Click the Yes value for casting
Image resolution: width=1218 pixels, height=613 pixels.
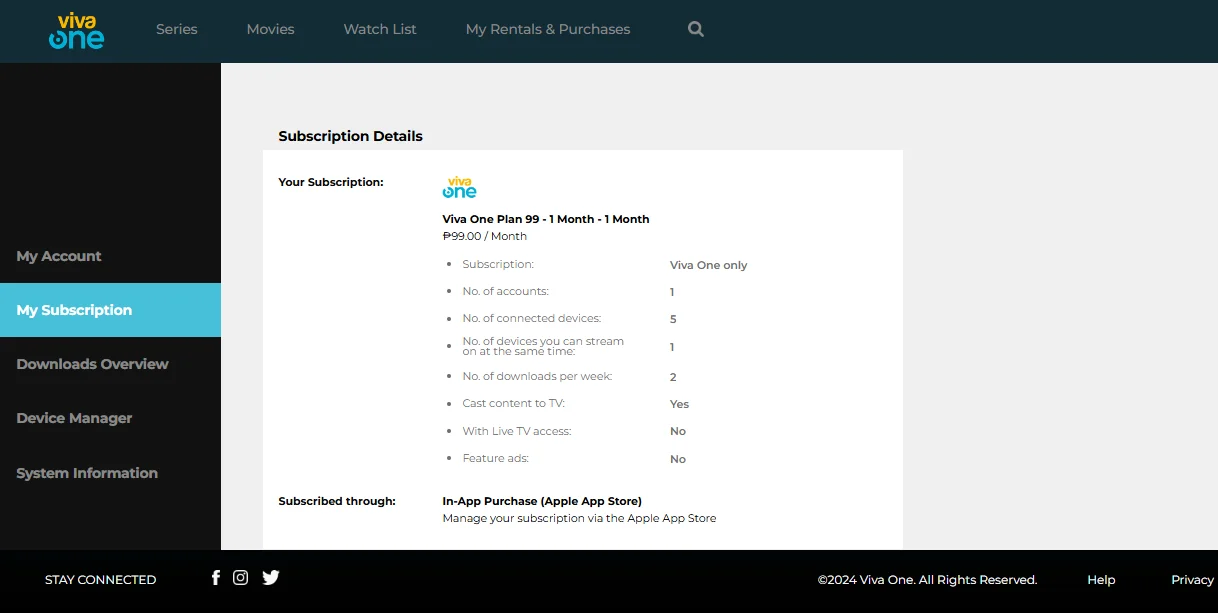pyautogui.click(x=679, y=404)
